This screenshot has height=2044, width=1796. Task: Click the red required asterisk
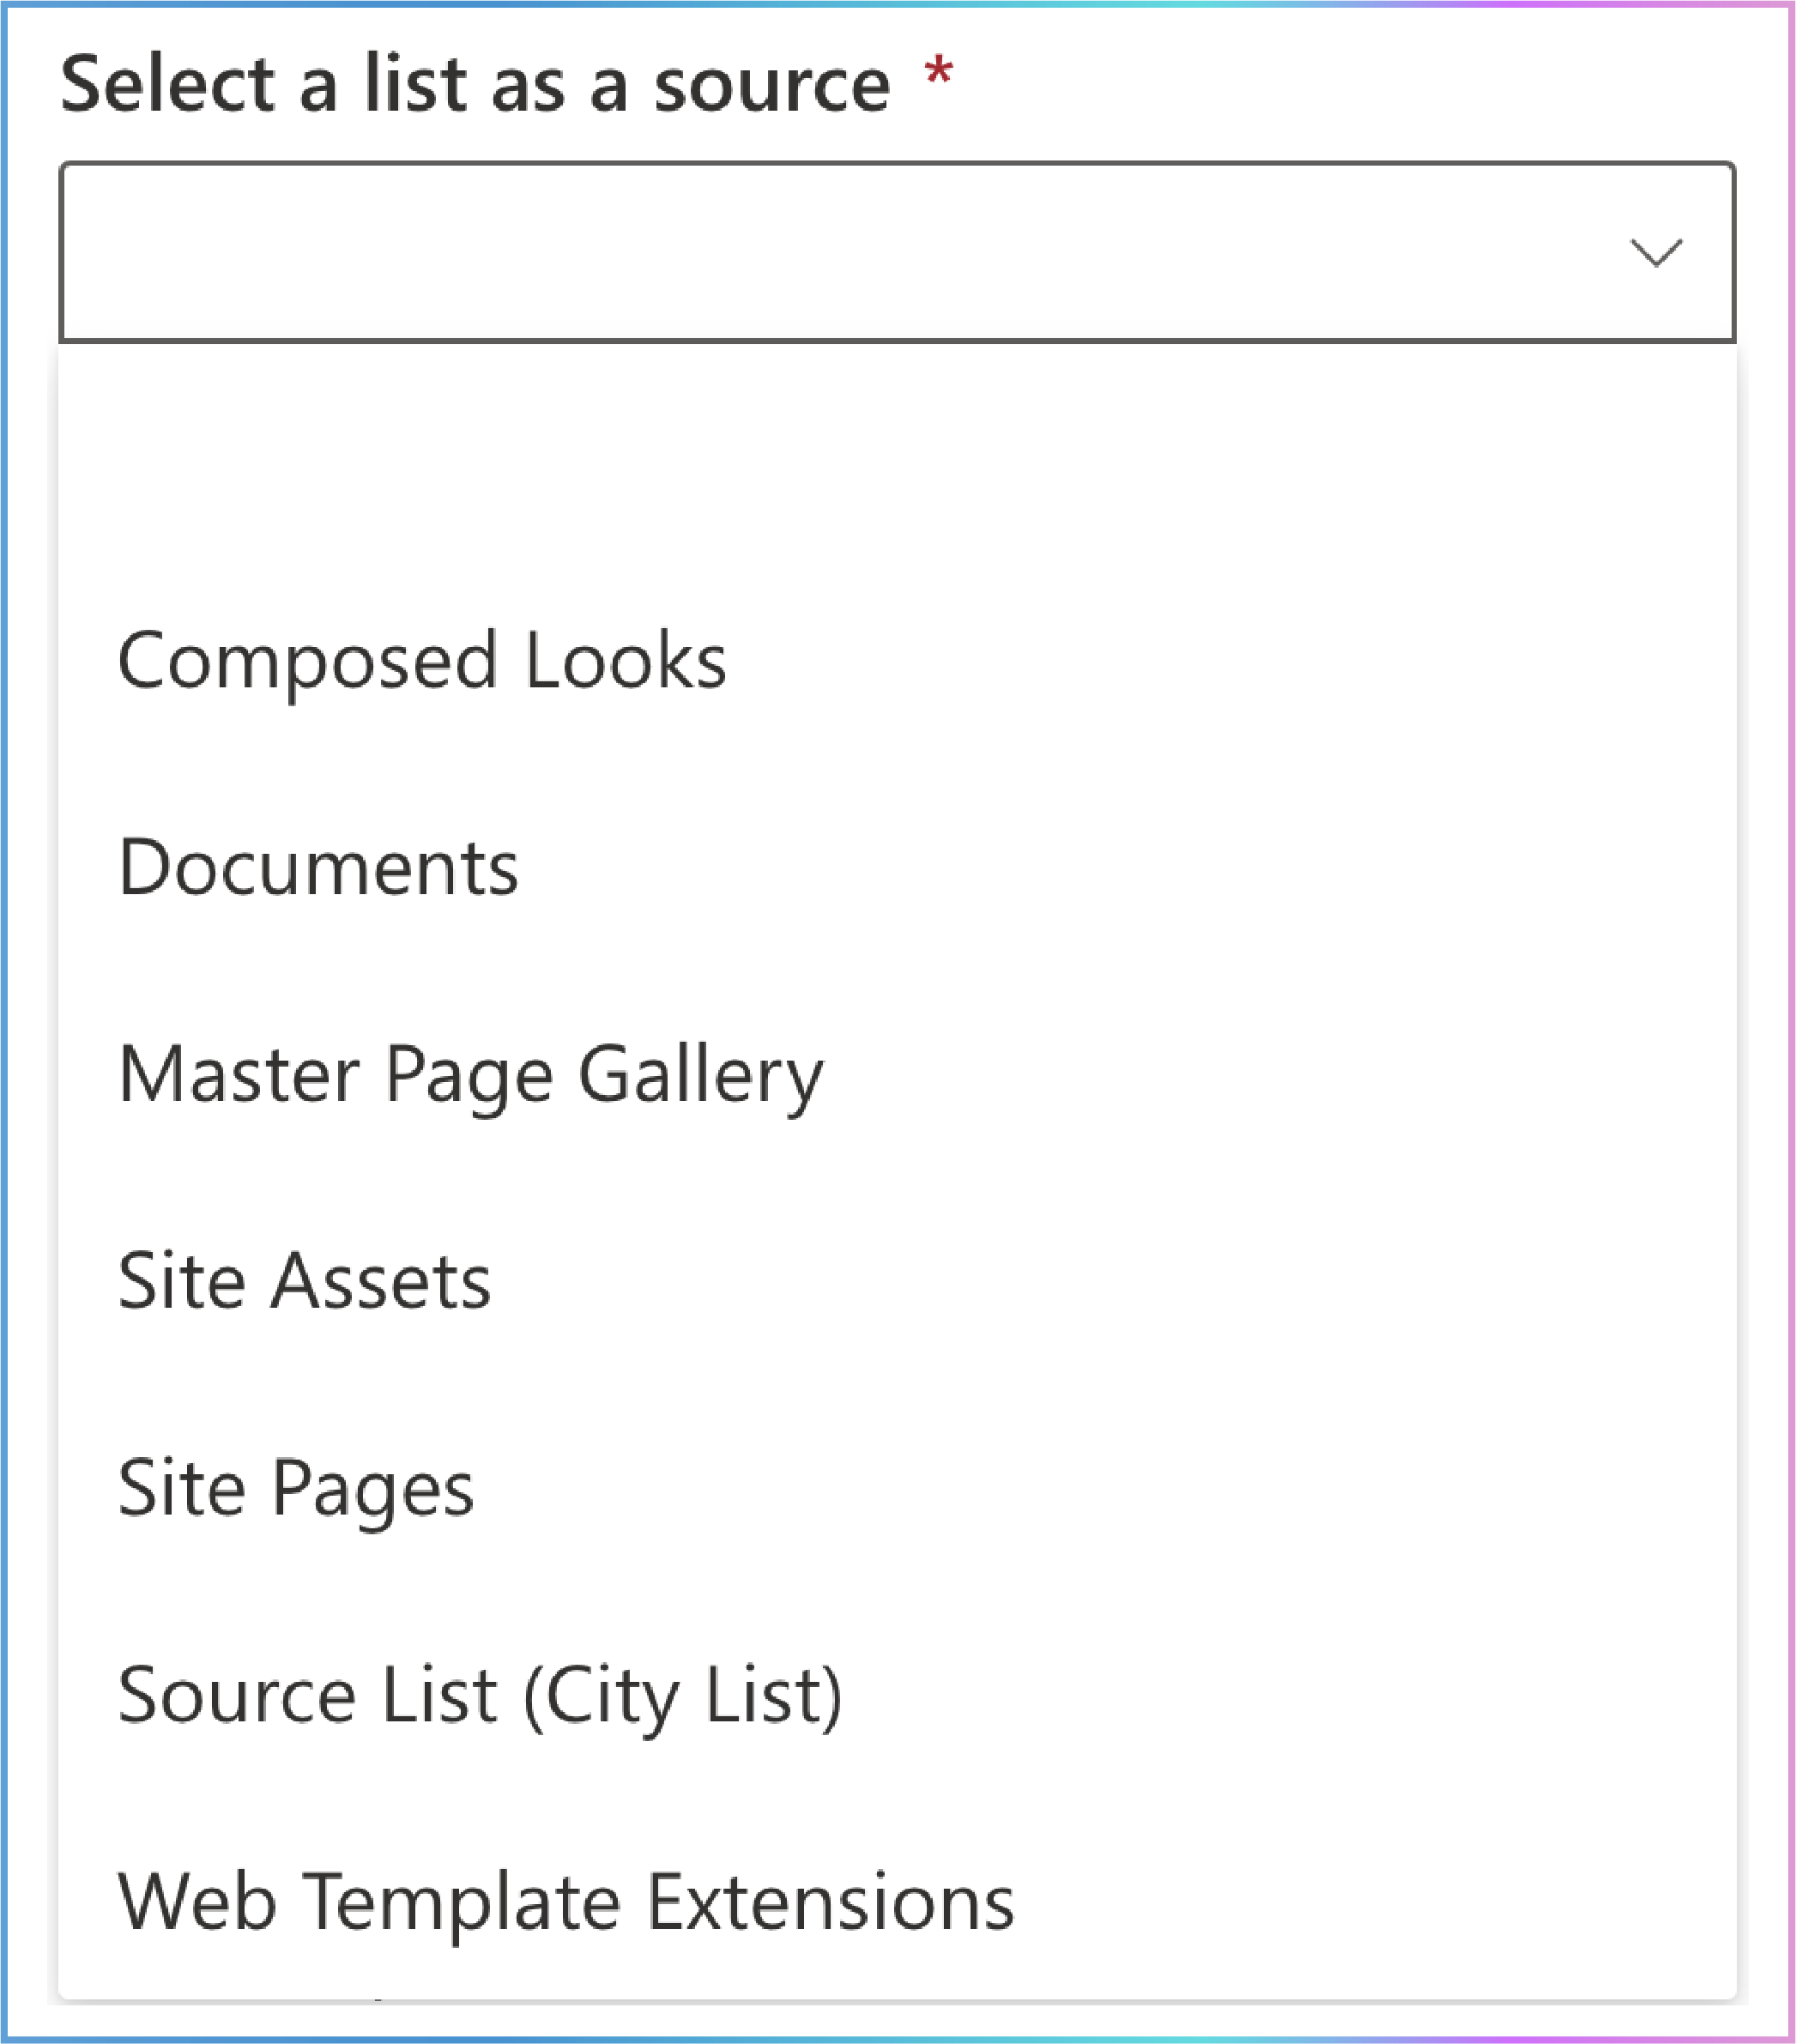(938, 72)
